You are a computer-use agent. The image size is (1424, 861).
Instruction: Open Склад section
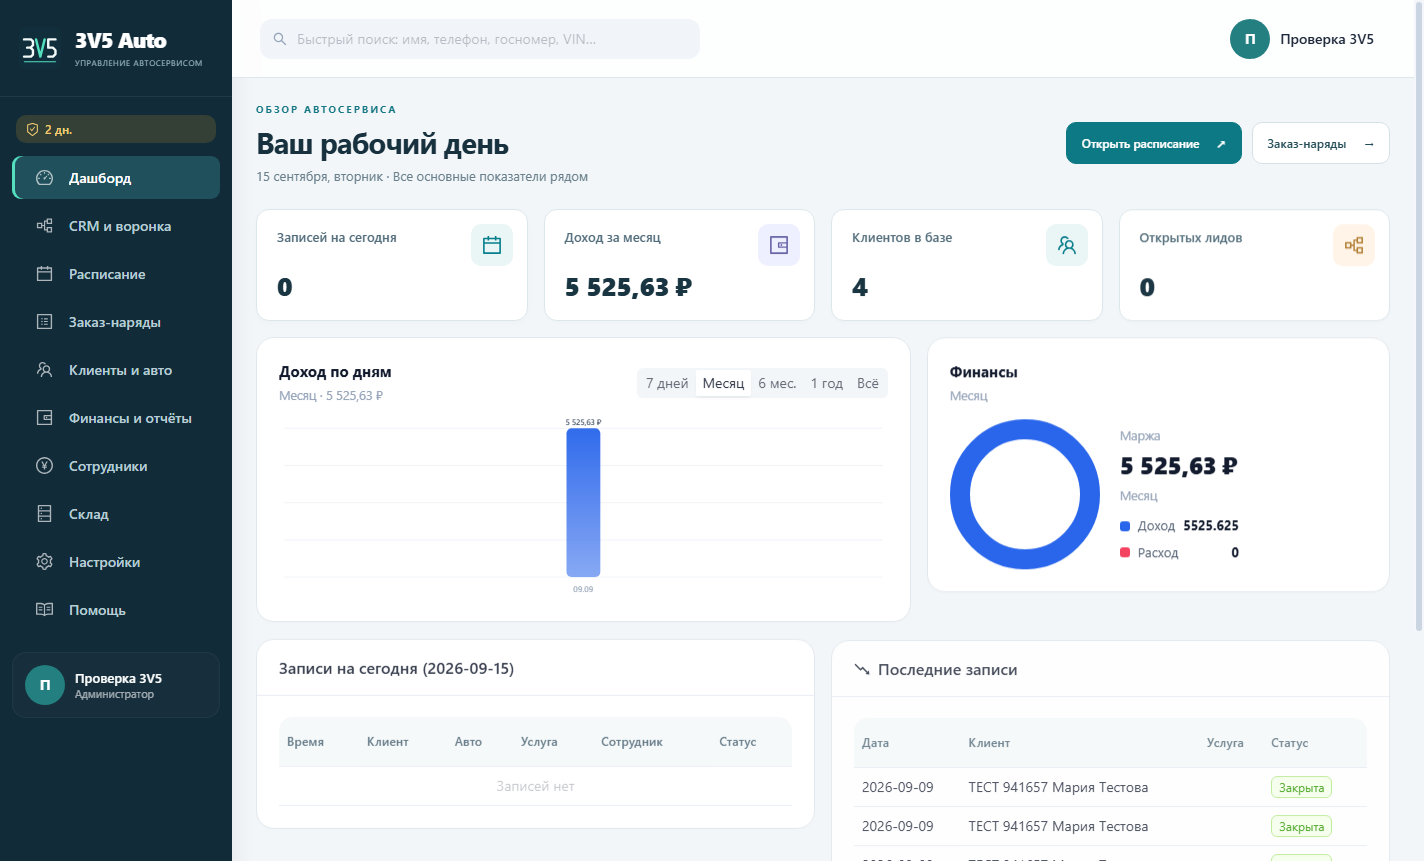click(116, 514)
